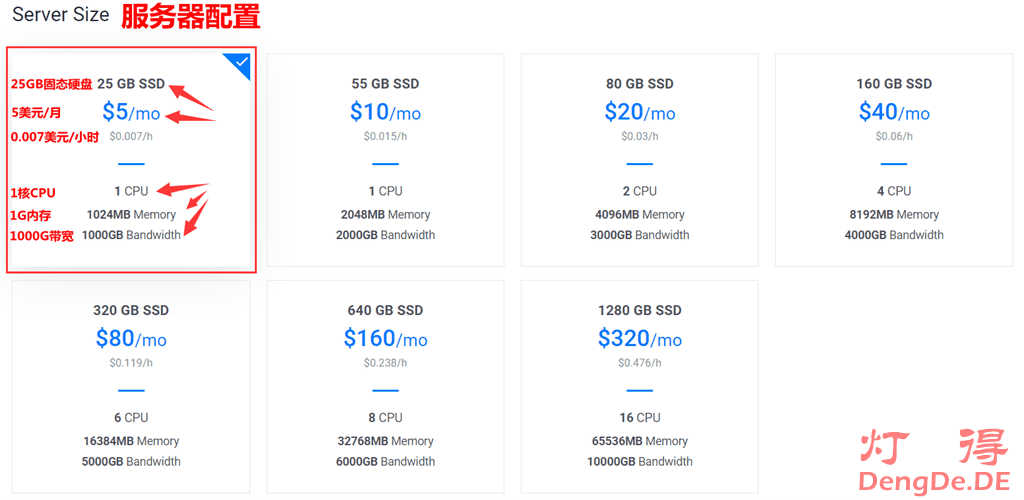Click the blue checkmark on selected plan

(x=240, y=63)
